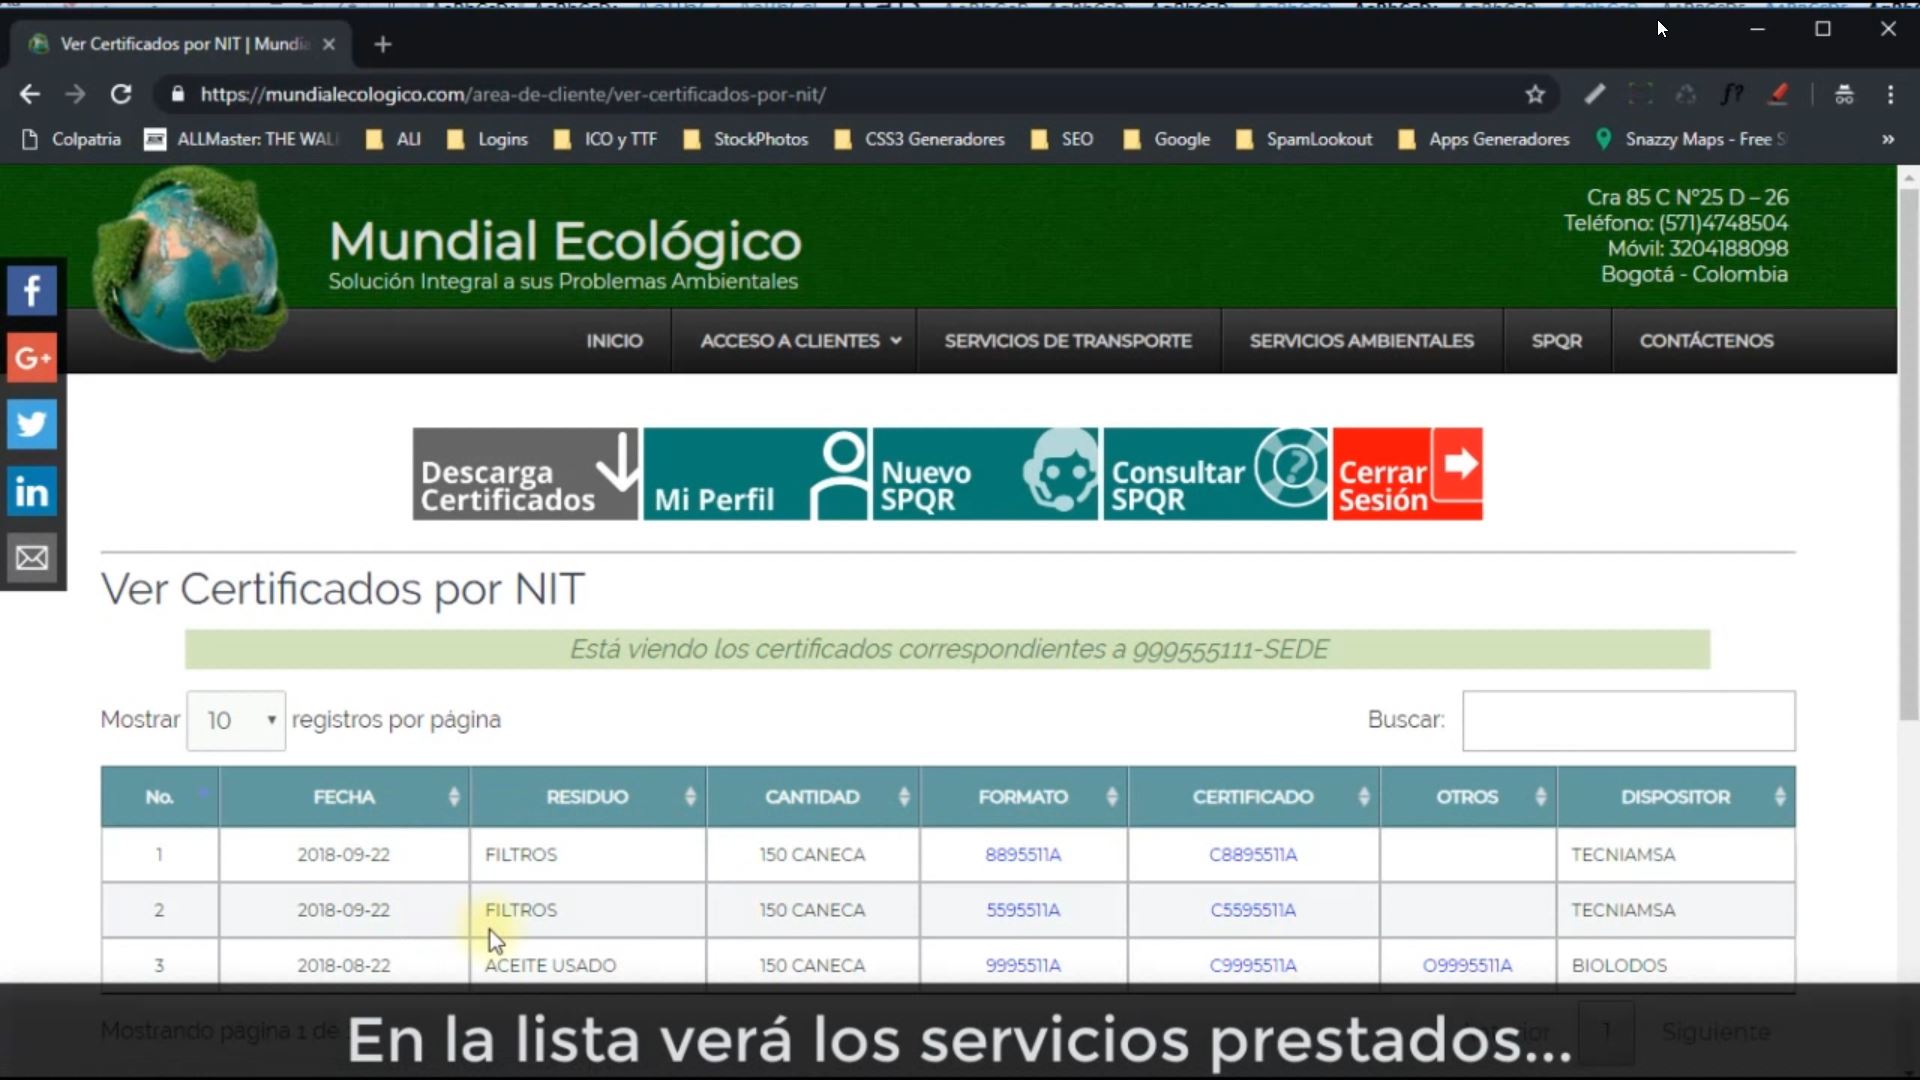Open the ICO y TTF bookmarks folder
1920x1080 pixels.
click(605, 139)
